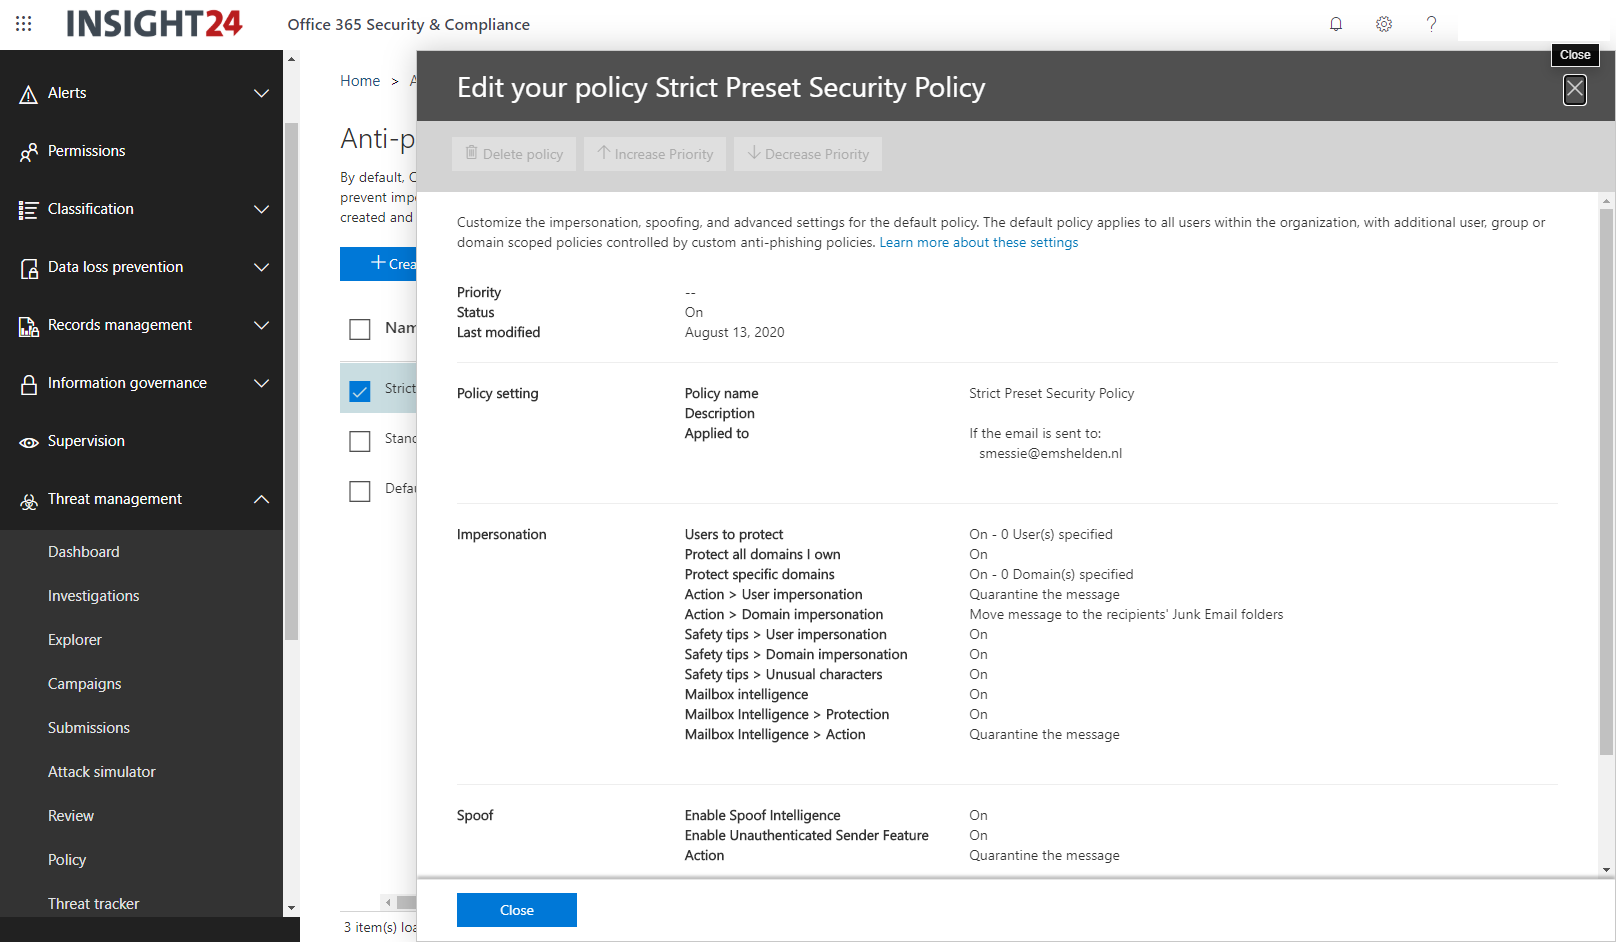The image size is (1616, 942).
Task: Click the Data loss prevention lock icon
Action: click(29, 268)
